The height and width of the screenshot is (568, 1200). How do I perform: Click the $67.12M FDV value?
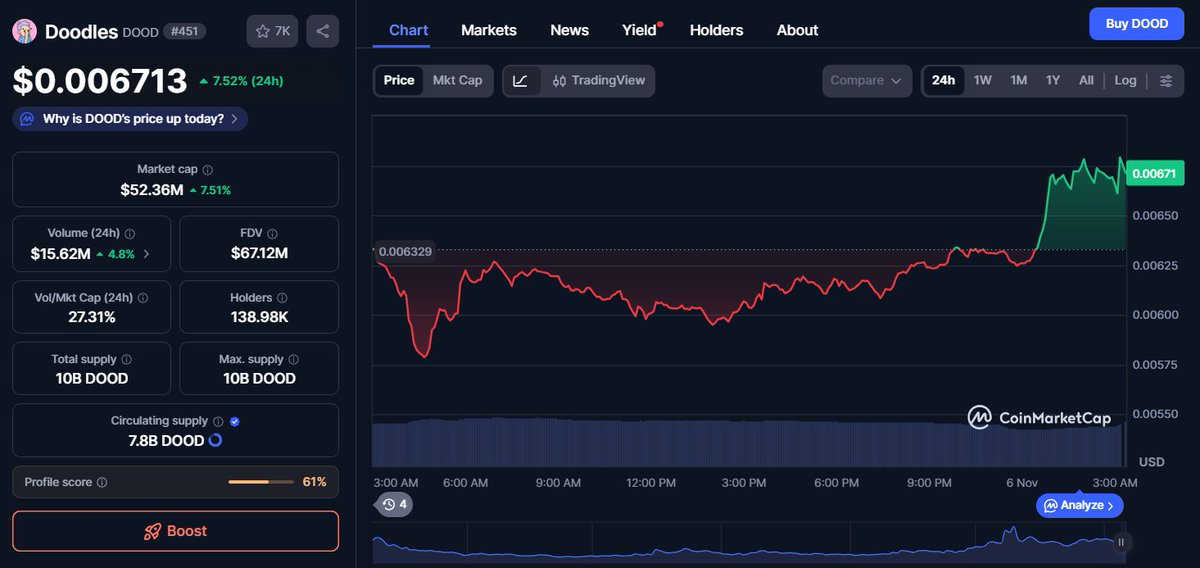[x=259, y=253]
